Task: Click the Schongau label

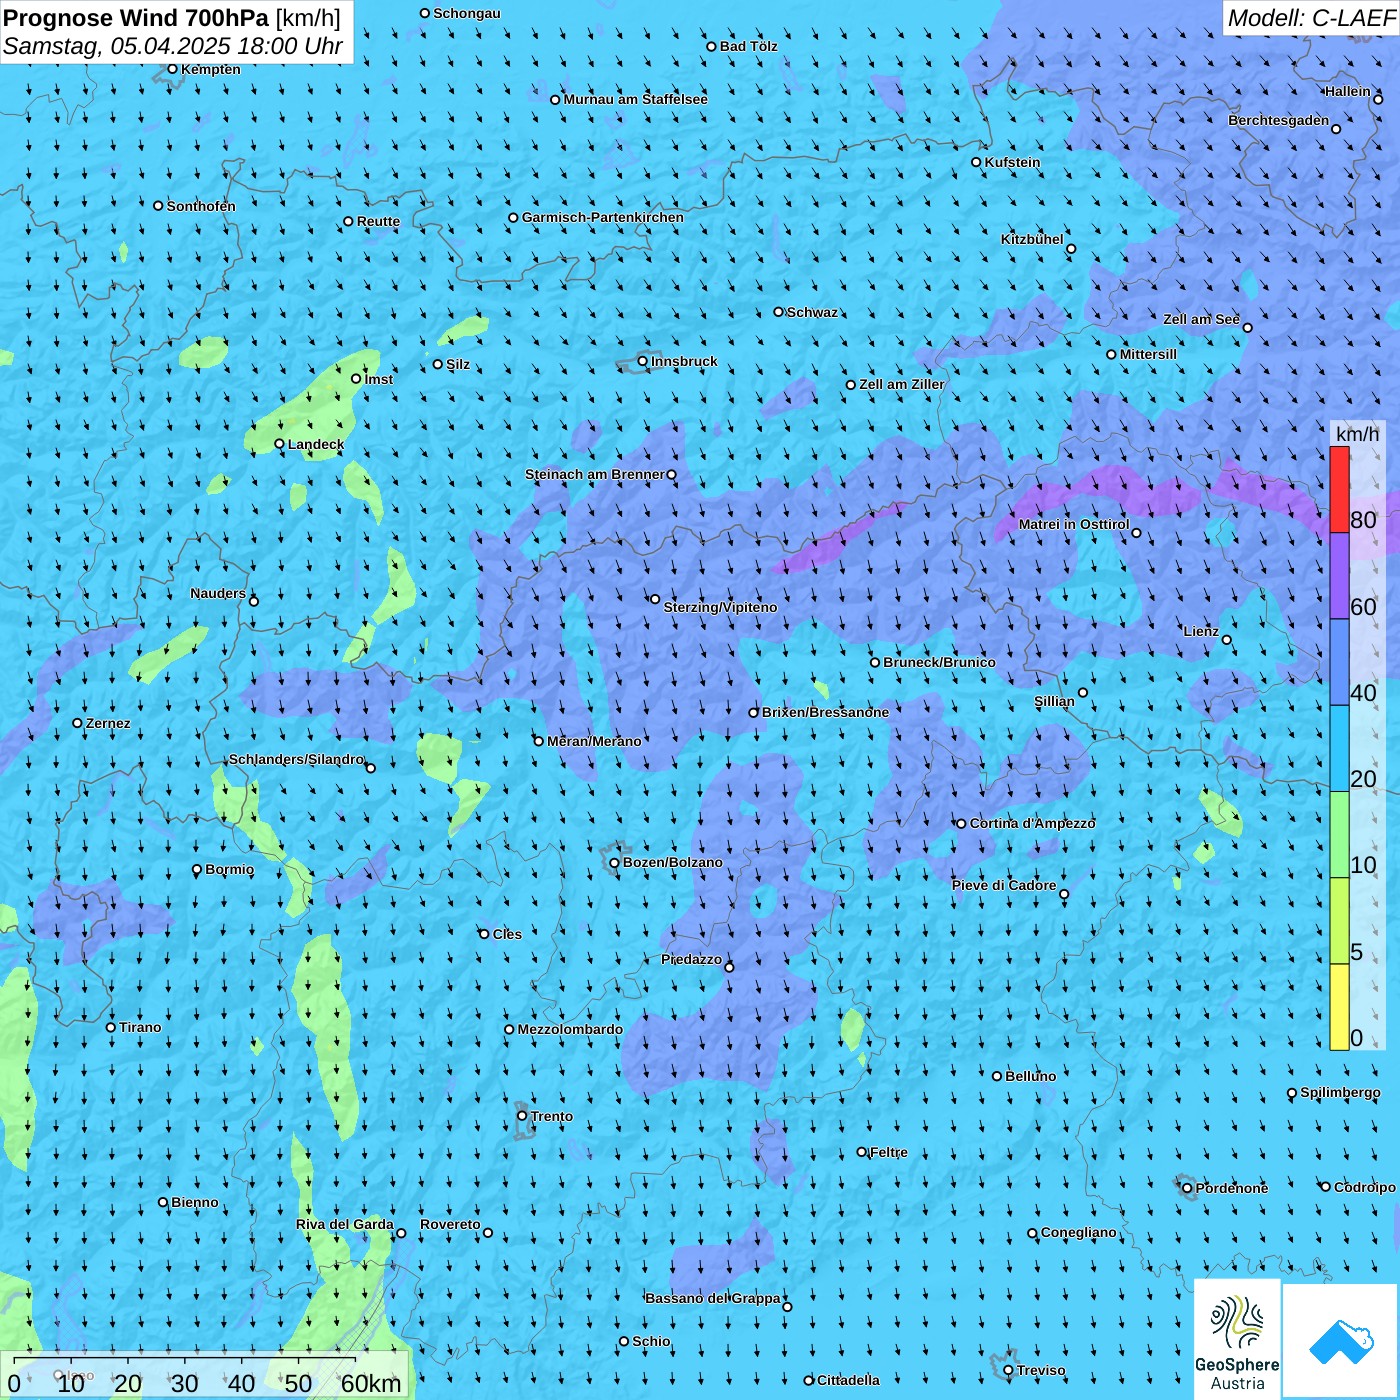Action: (467, 13)
